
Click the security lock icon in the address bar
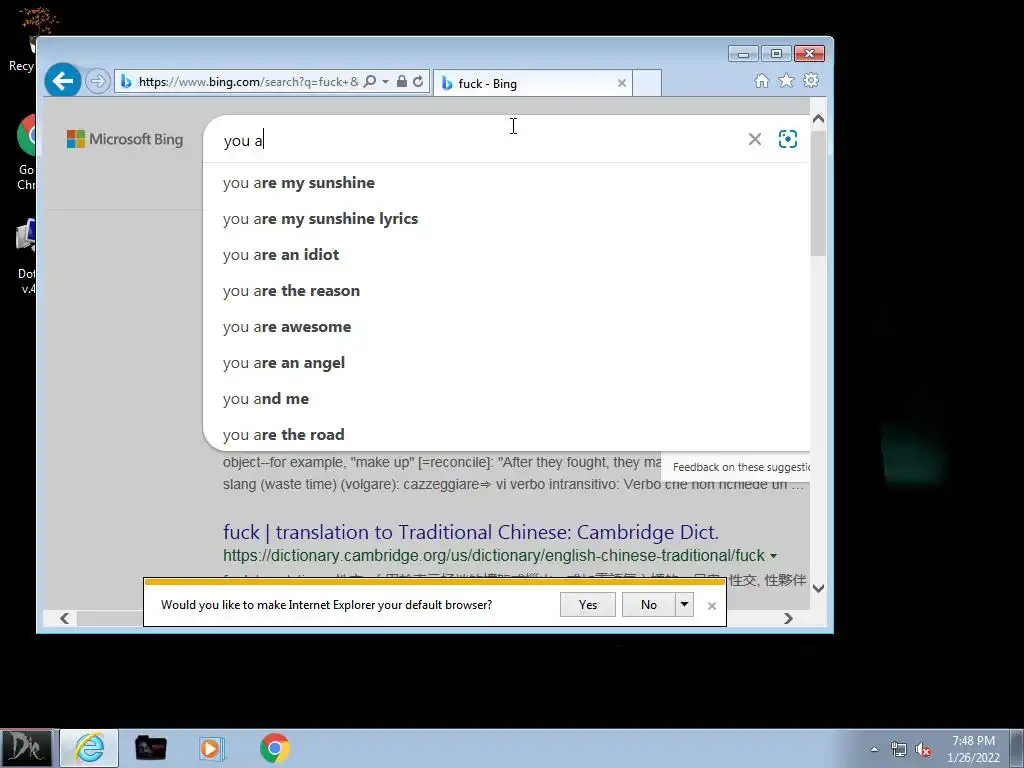402,82
